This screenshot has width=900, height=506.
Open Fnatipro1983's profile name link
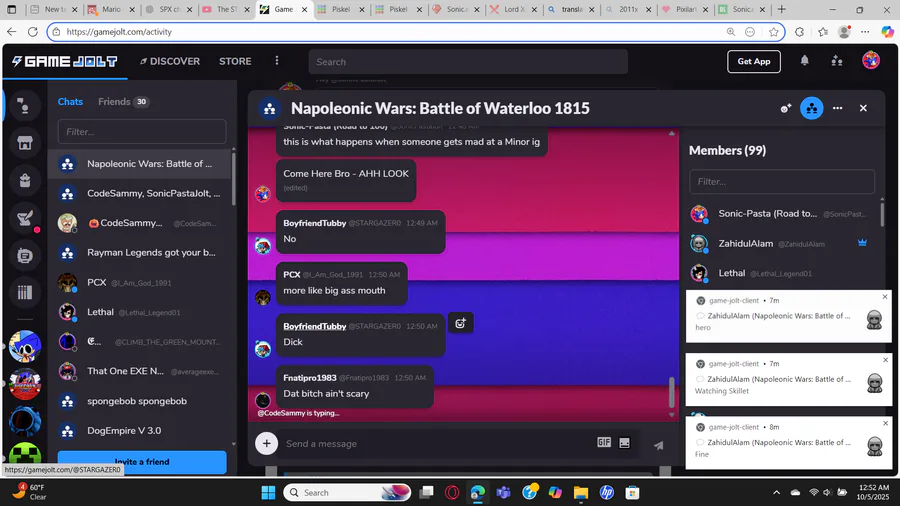click(x=309, y=377)
